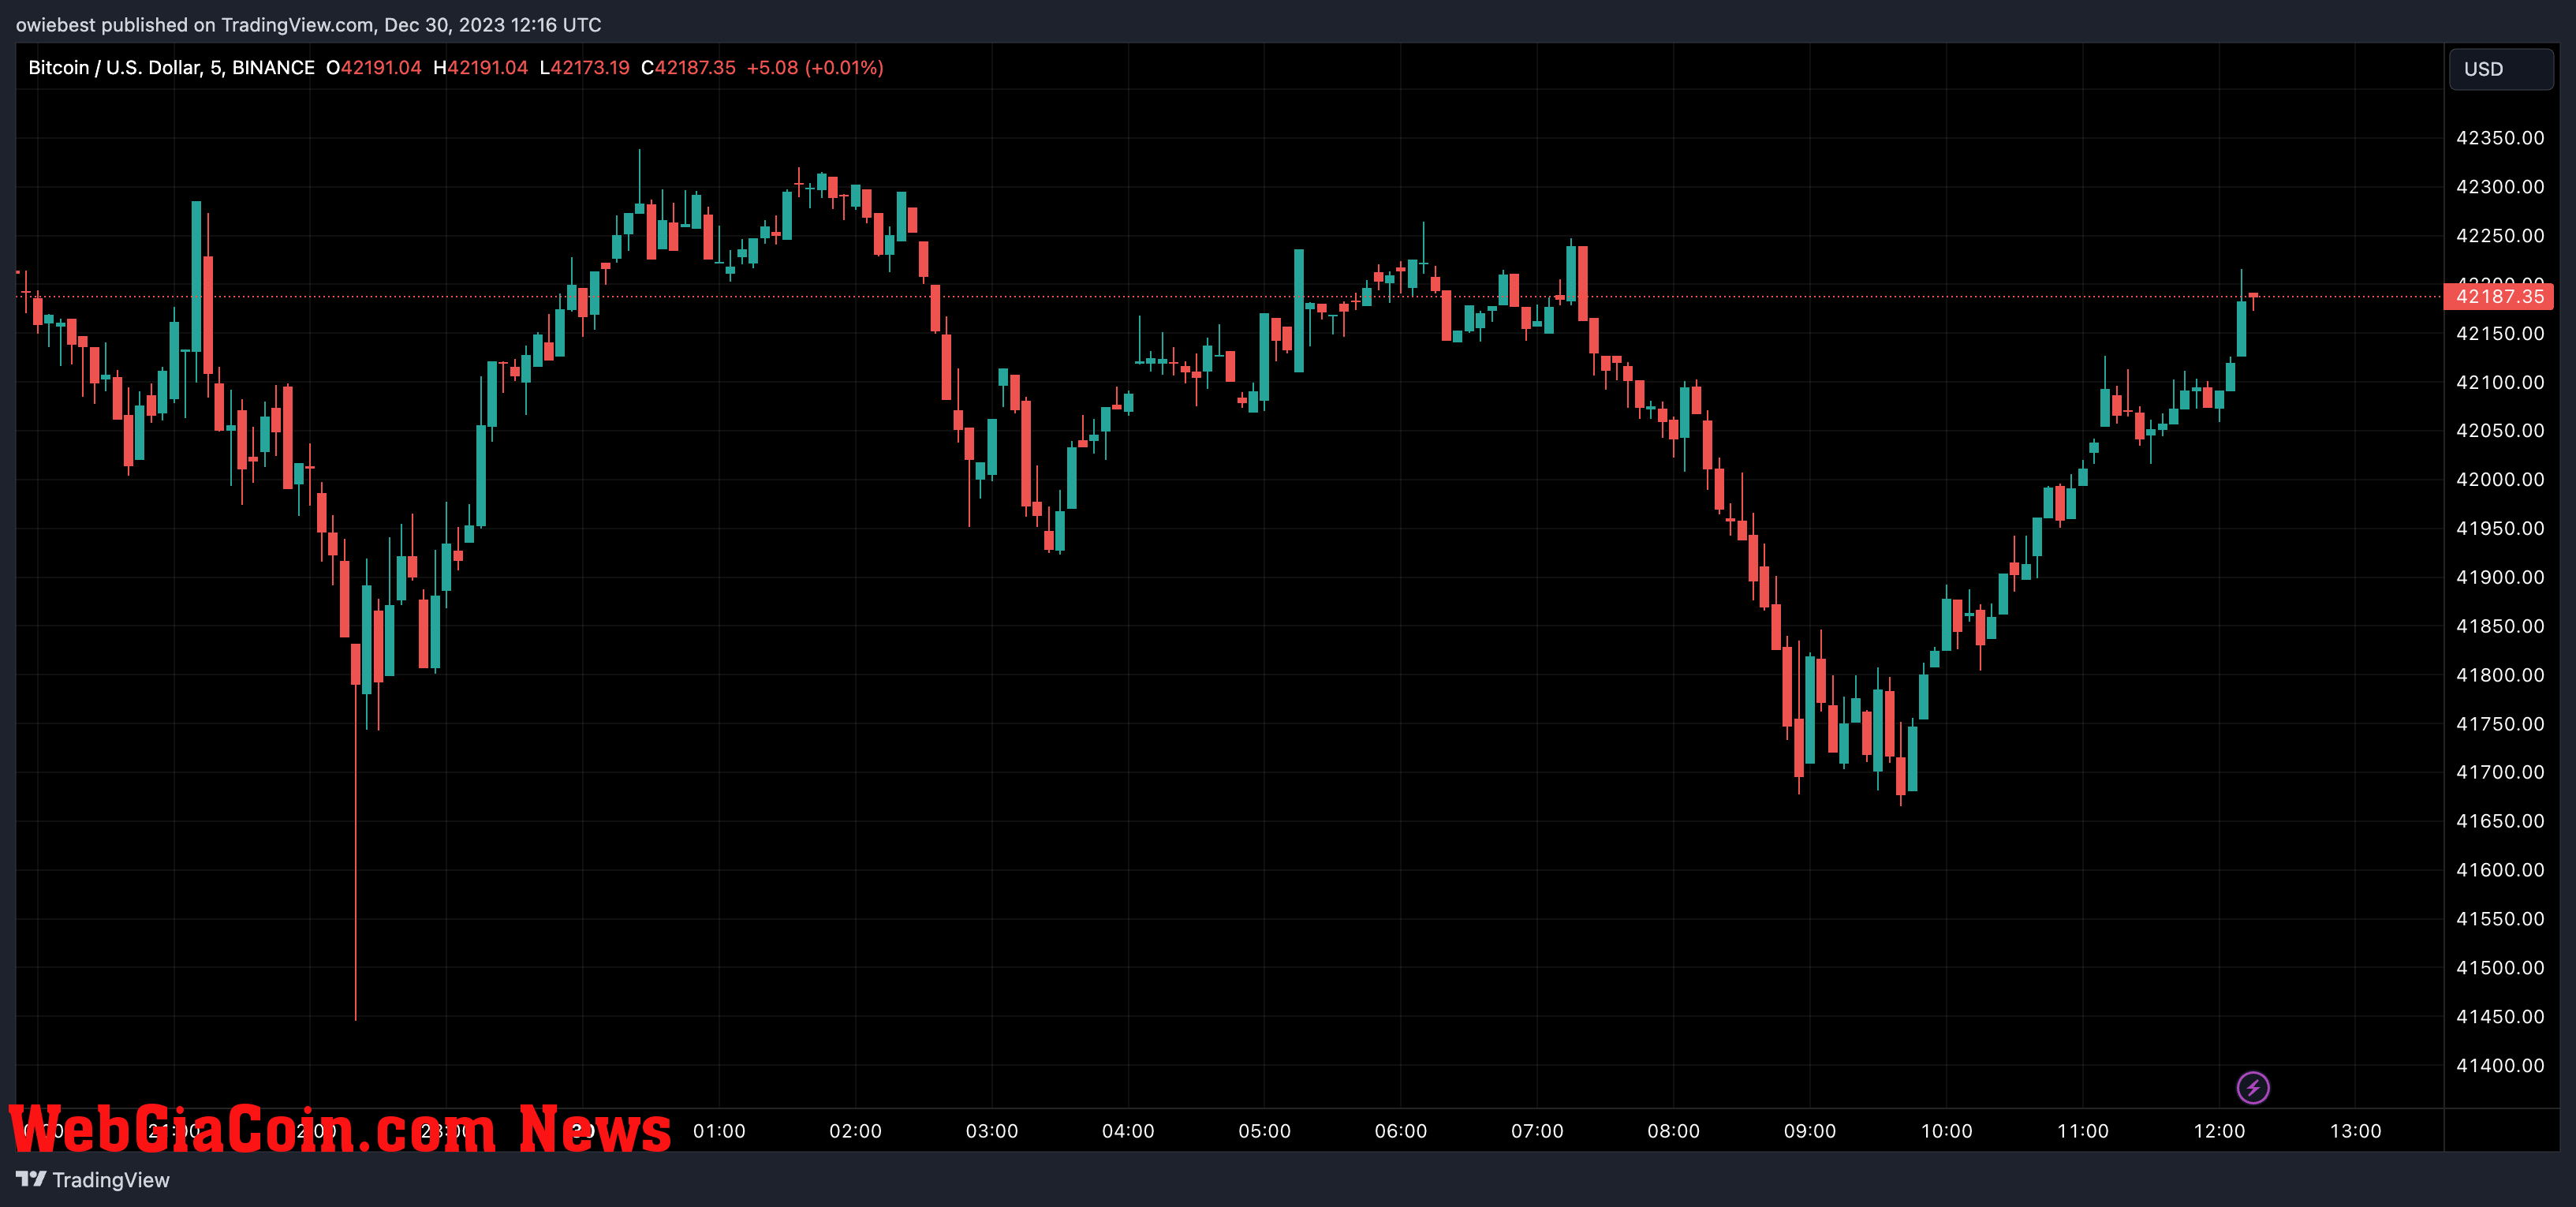Click the 42250.00 price axis label

click(x=2500, y=236)
